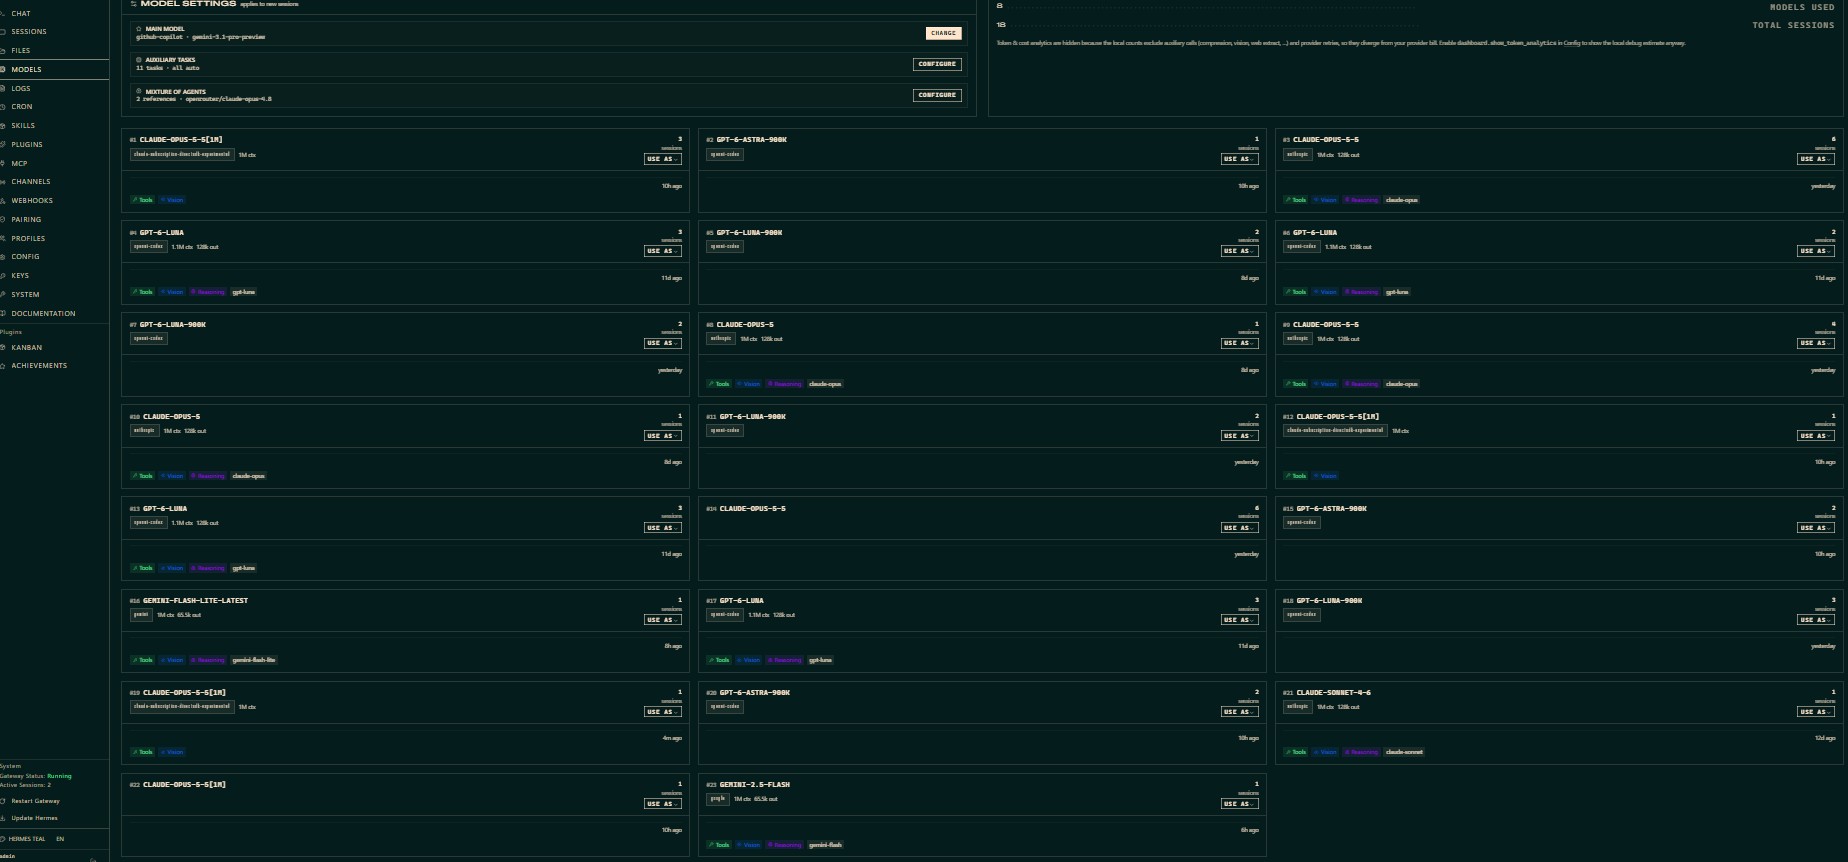
Task: Expand Use As menu for #15 GPT-6-ASTRA-900K
Action: coord(1816,528)
